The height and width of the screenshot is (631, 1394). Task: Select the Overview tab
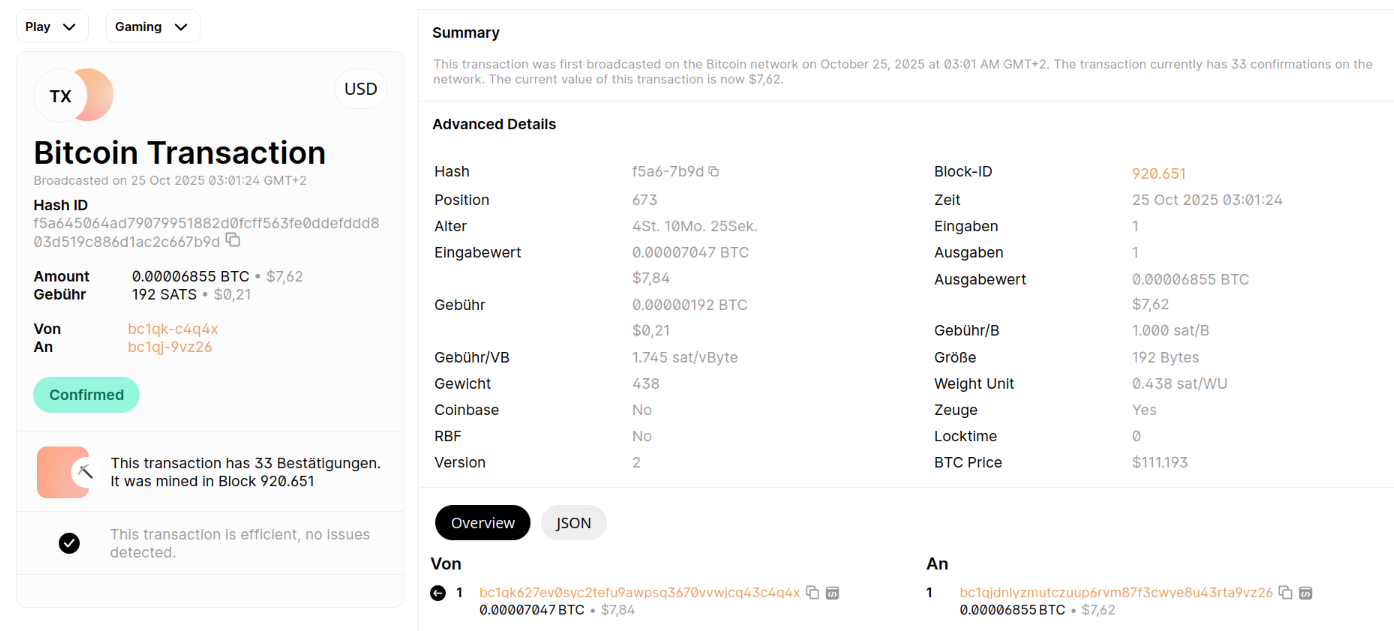click(x=483, y=523)
